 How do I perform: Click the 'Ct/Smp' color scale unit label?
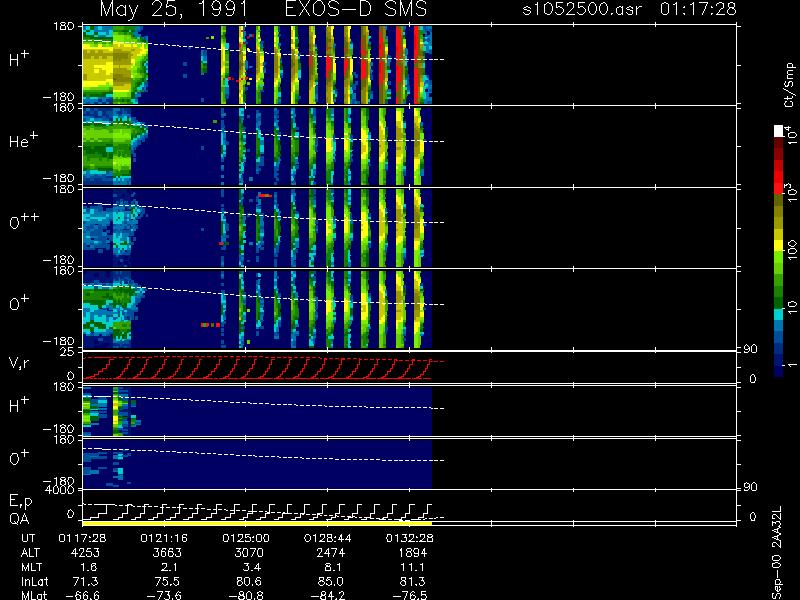tap(790, 85)
